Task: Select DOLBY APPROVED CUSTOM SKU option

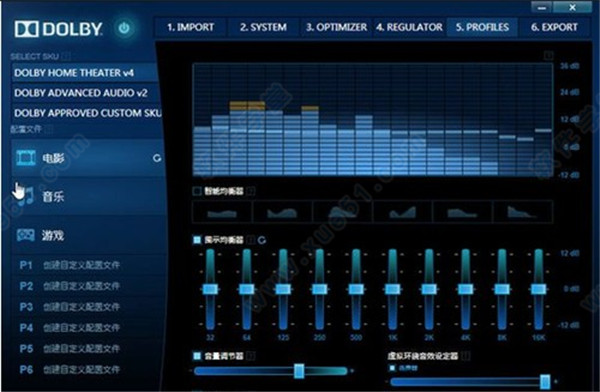Action: (x=87, y=113)
